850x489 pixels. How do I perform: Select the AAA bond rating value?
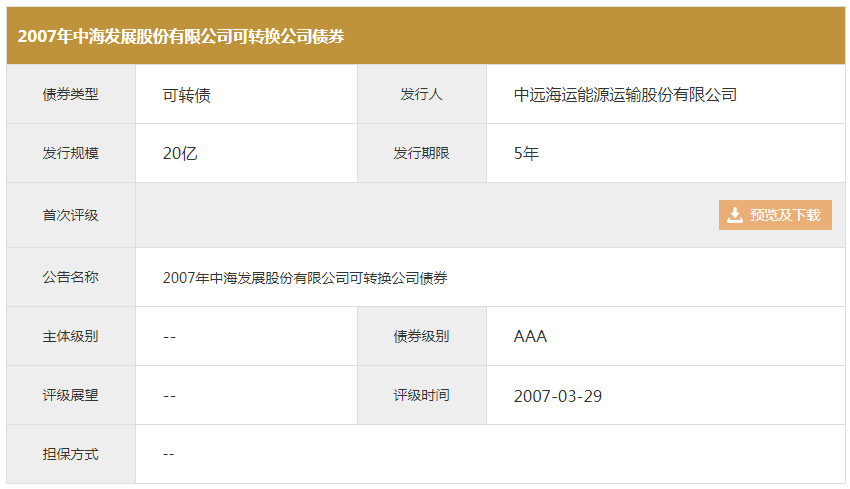pyautogui.click(x=530, y=337)
